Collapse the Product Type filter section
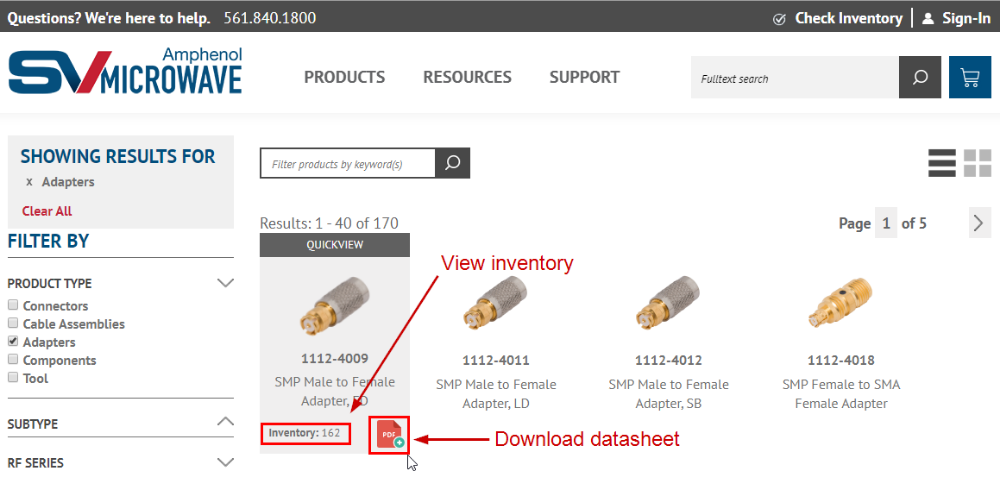 pos(226,283)
